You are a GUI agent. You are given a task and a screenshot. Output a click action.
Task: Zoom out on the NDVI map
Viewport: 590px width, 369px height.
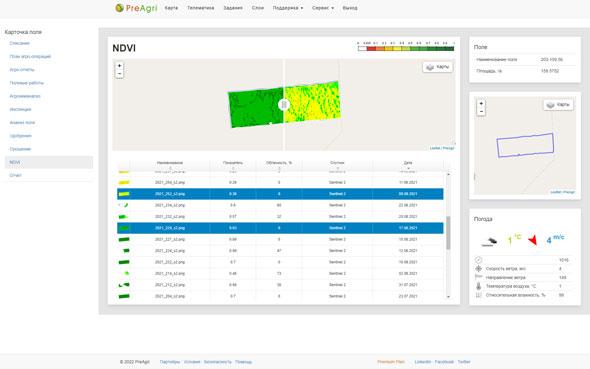pos(119,74)
